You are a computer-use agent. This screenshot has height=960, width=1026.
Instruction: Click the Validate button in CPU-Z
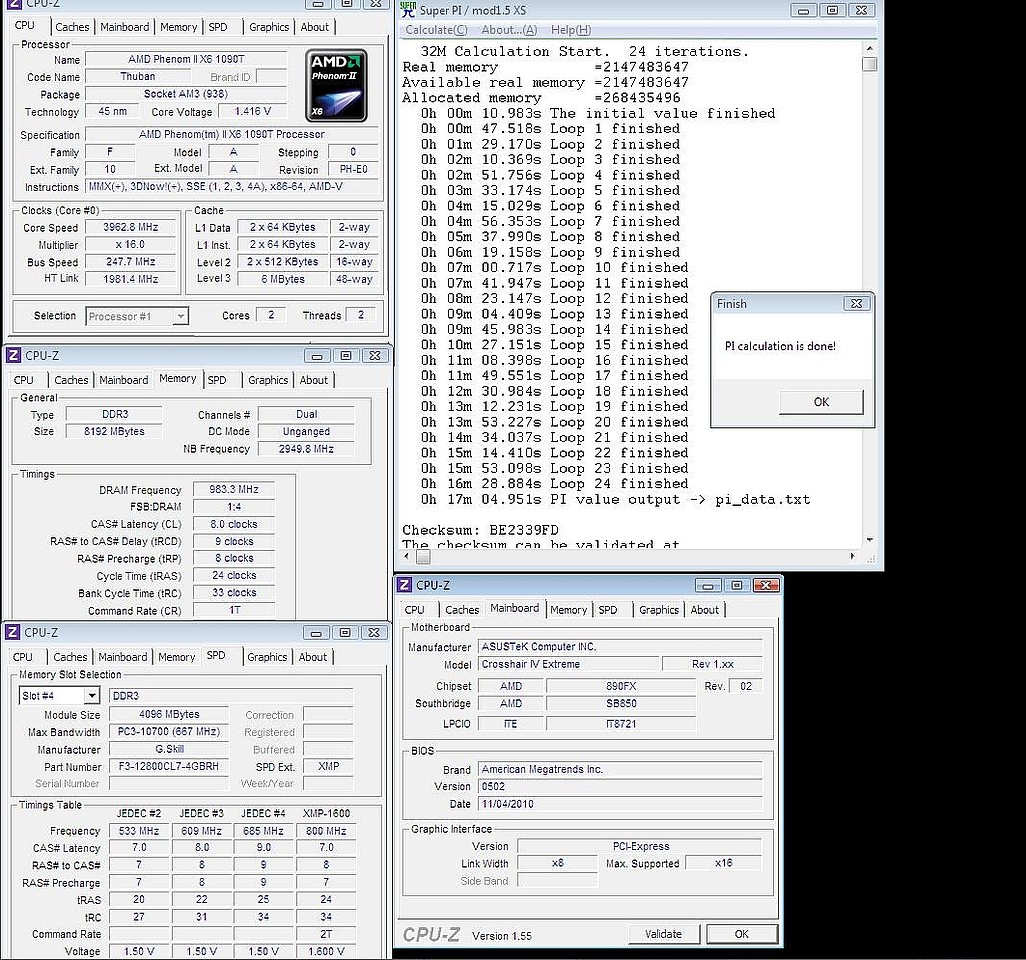tap(663, 934)
